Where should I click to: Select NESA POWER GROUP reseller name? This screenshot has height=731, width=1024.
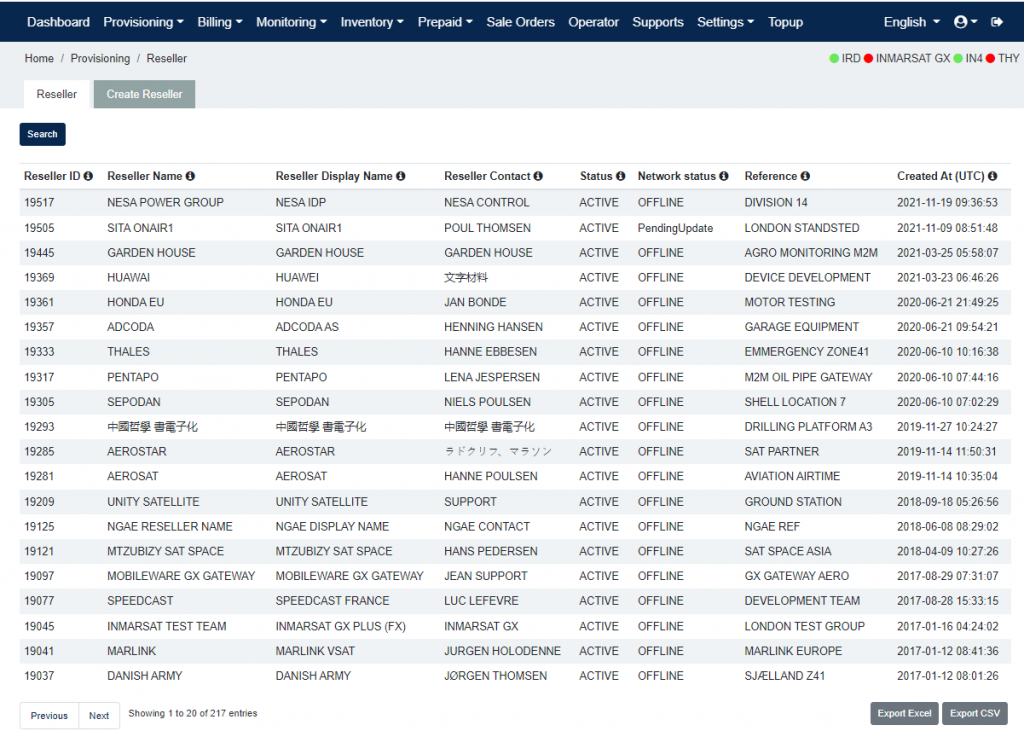(165, 203)
